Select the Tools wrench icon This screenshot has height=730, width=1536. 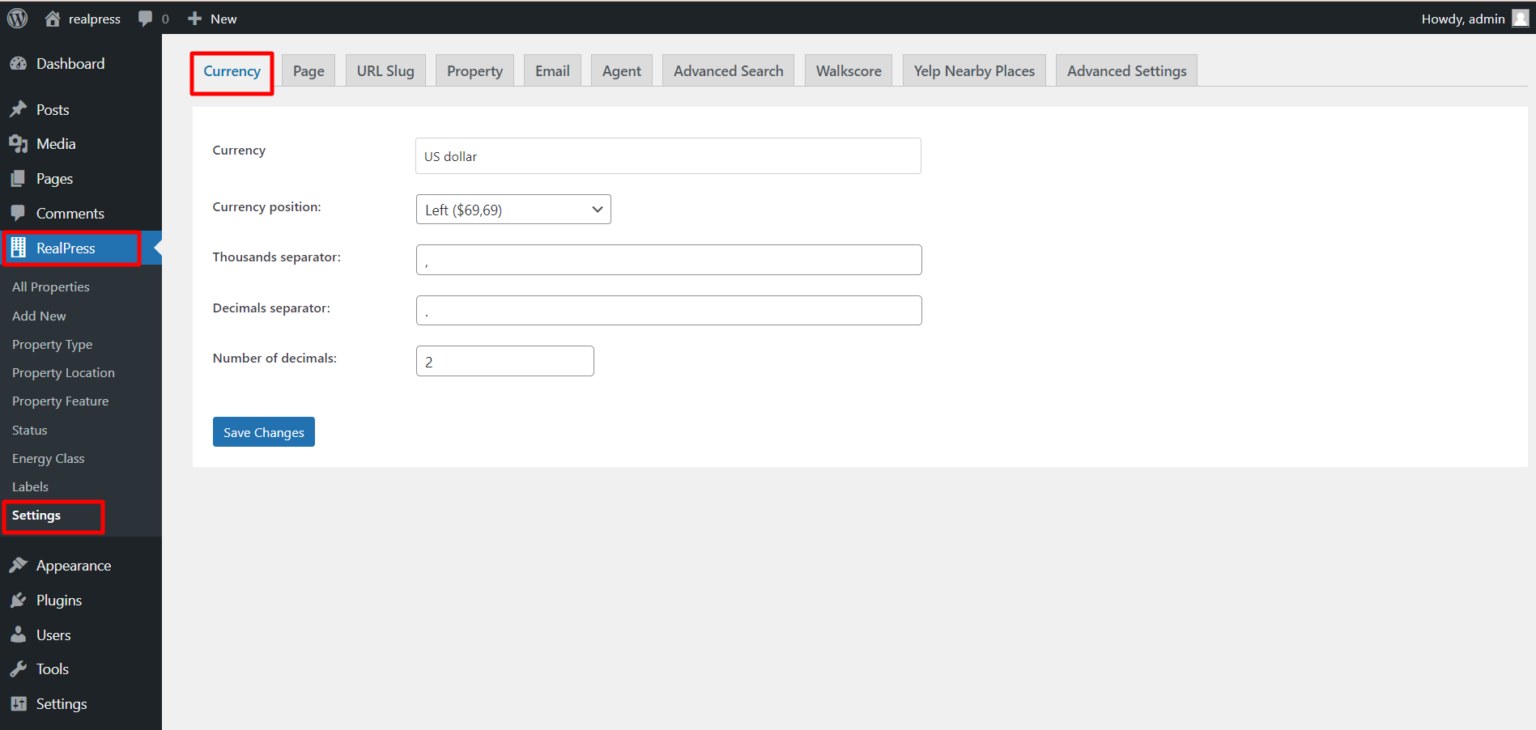21,669
